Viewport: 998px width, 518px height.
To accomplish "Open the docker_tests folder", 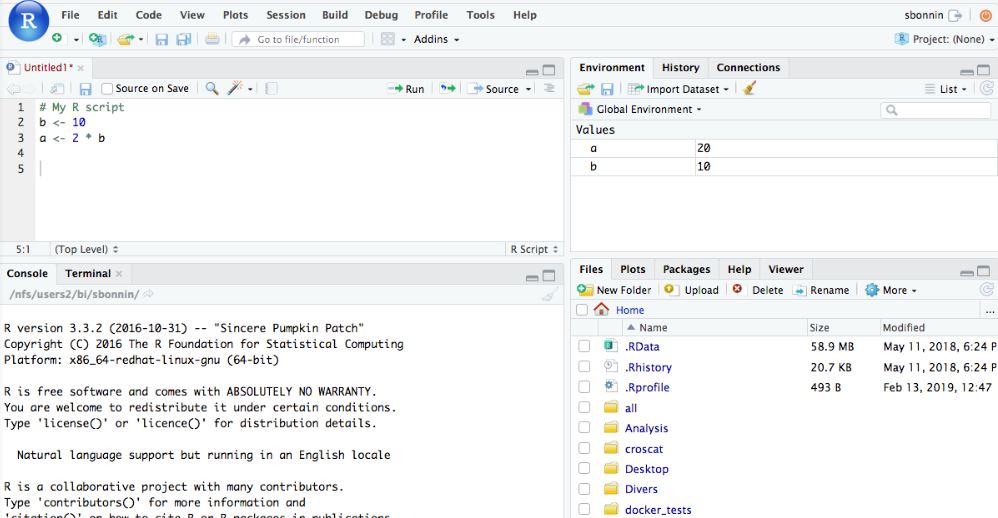I will click(657, 510).
